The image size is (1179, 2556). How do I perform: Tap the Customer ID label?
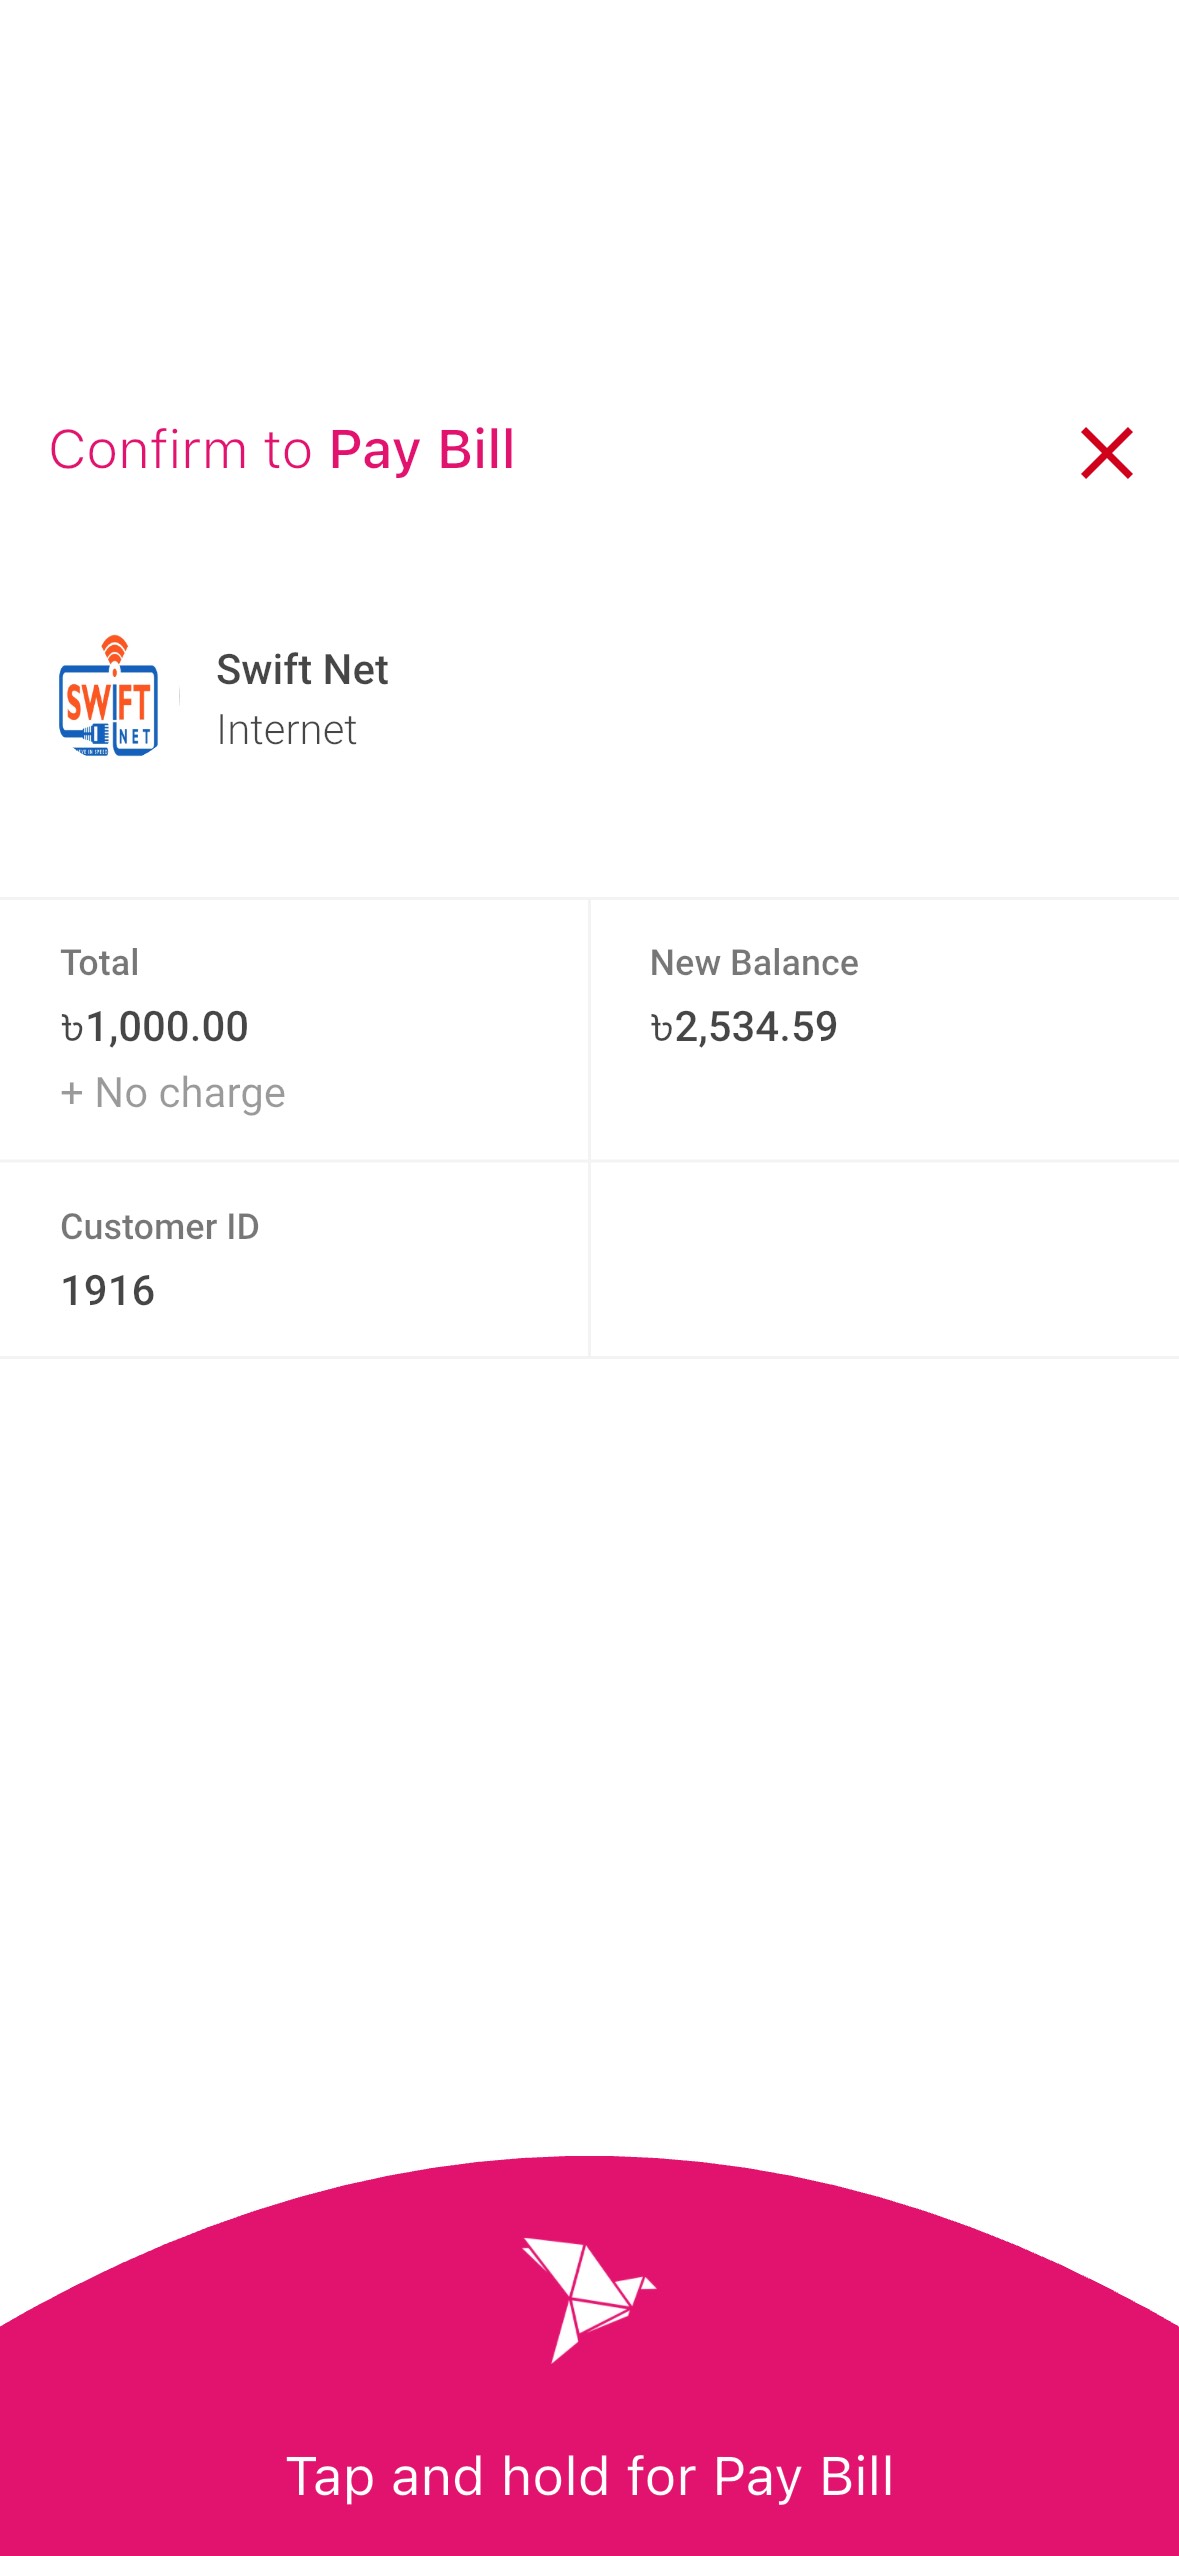coord(160,1227)
